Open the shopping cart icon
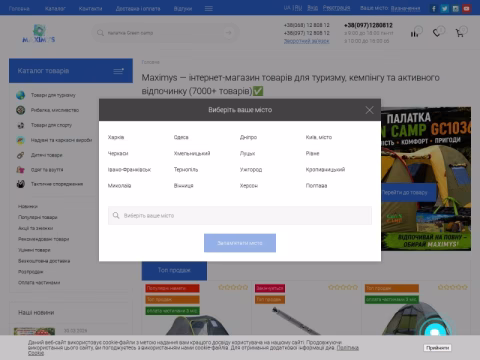 pos(459,33)
